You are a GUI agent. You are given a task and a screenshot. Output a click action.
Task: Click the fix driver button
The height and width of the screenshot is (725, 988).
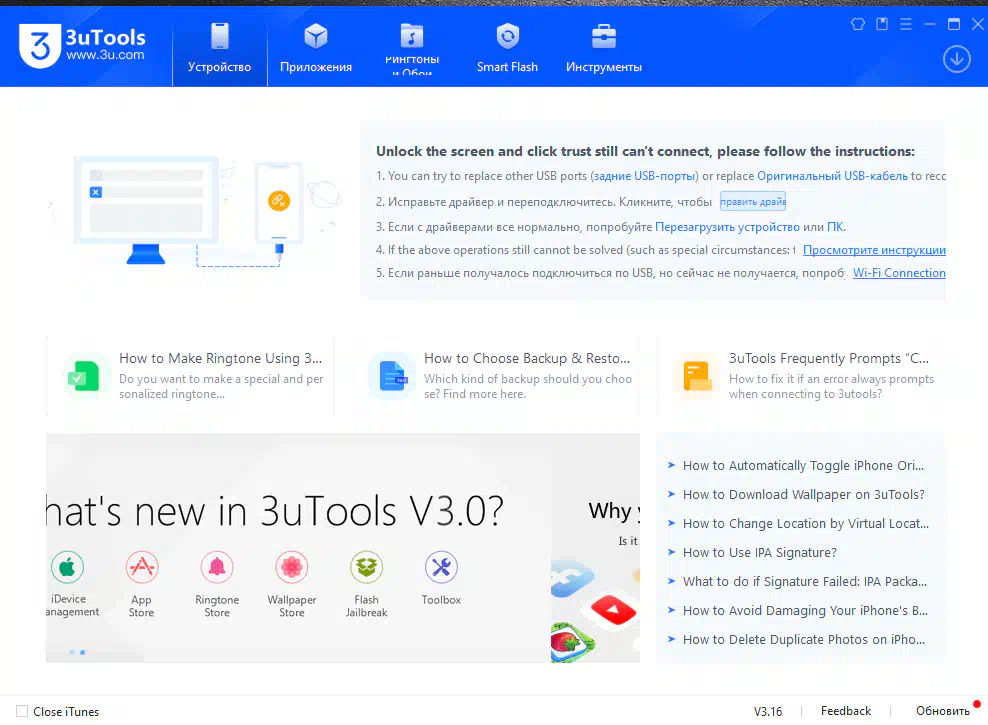pyautogui.click(x=753, y=202)
